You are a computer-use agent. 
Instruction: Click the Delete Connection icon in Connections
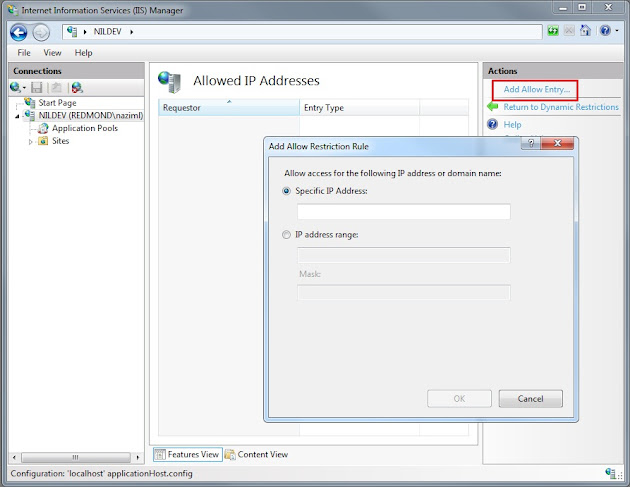77,87
